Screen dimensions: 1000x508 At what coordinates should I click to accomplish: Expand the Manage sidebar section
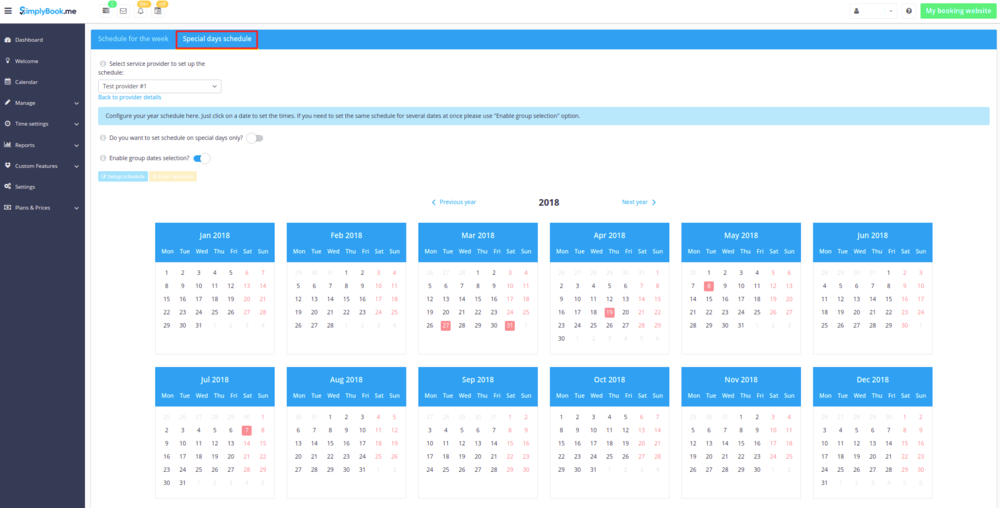(40, 103)
